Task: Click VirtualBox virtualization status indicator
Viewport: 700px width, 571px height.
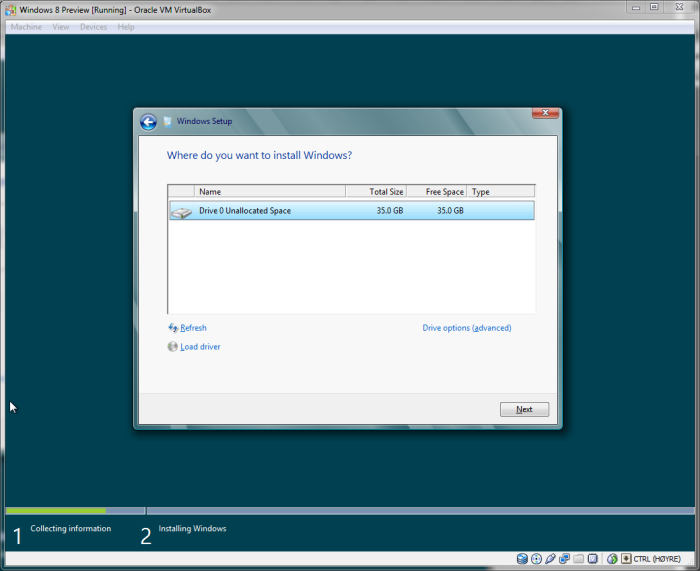Action: [x=593, y=558]
